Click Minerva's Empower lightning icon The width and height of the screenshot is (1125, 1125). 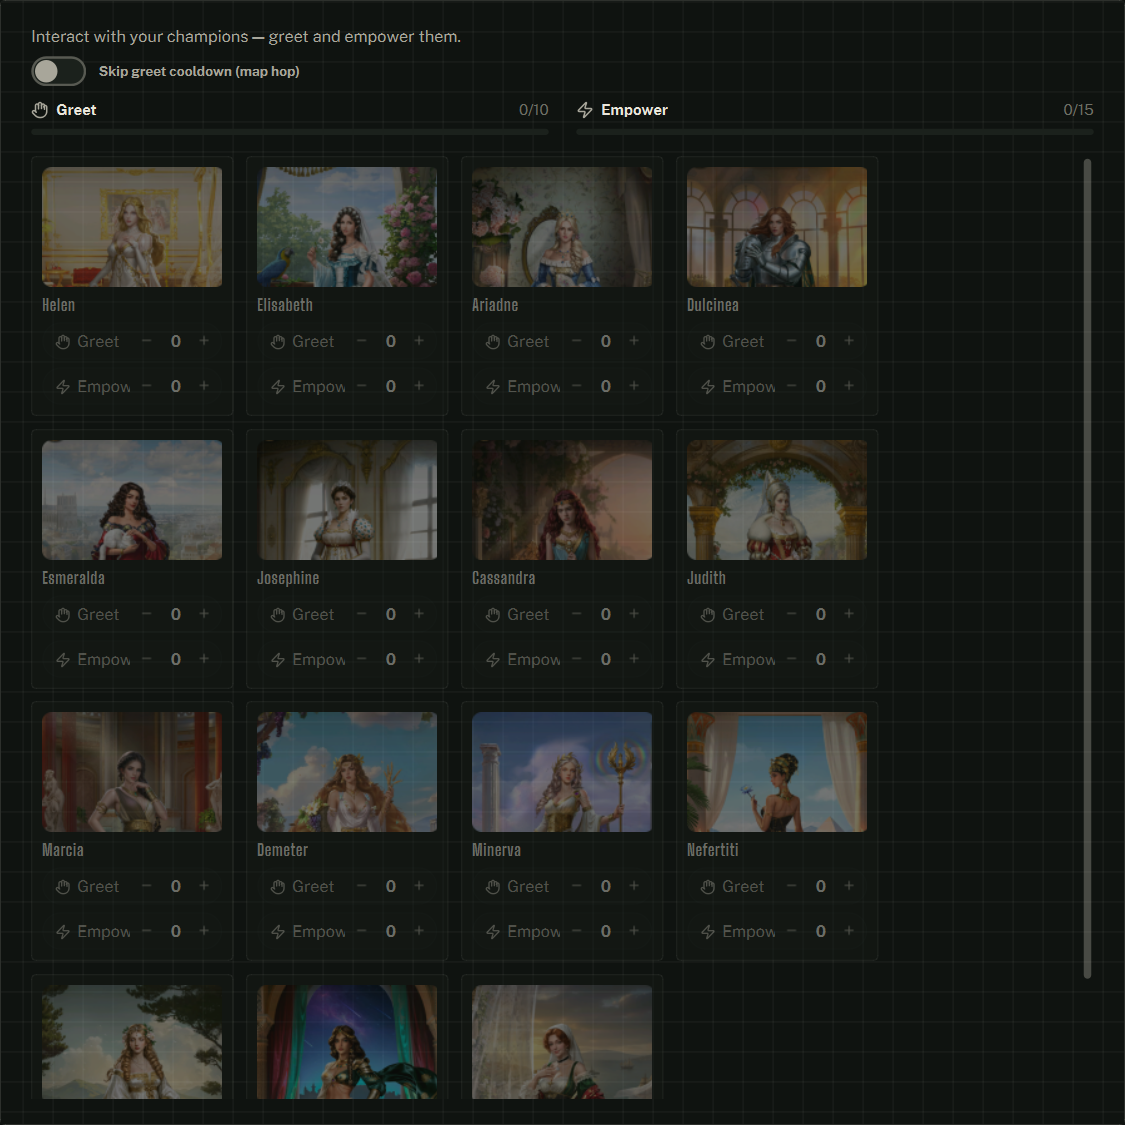coord(493,932)
